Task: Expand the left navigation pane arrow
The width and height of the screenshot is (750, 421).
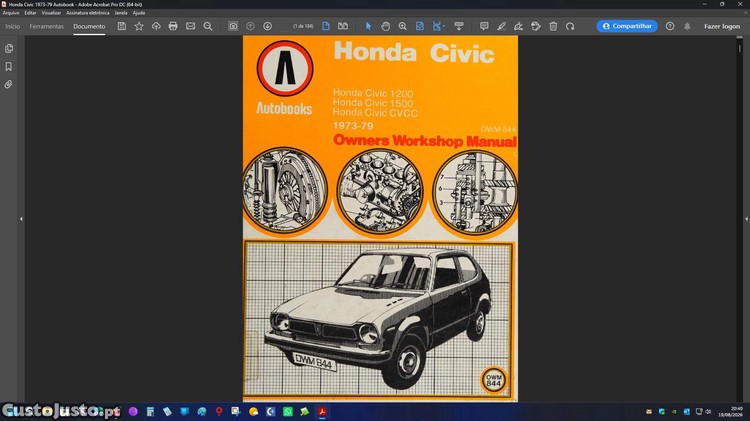Action: pos(21,219)
